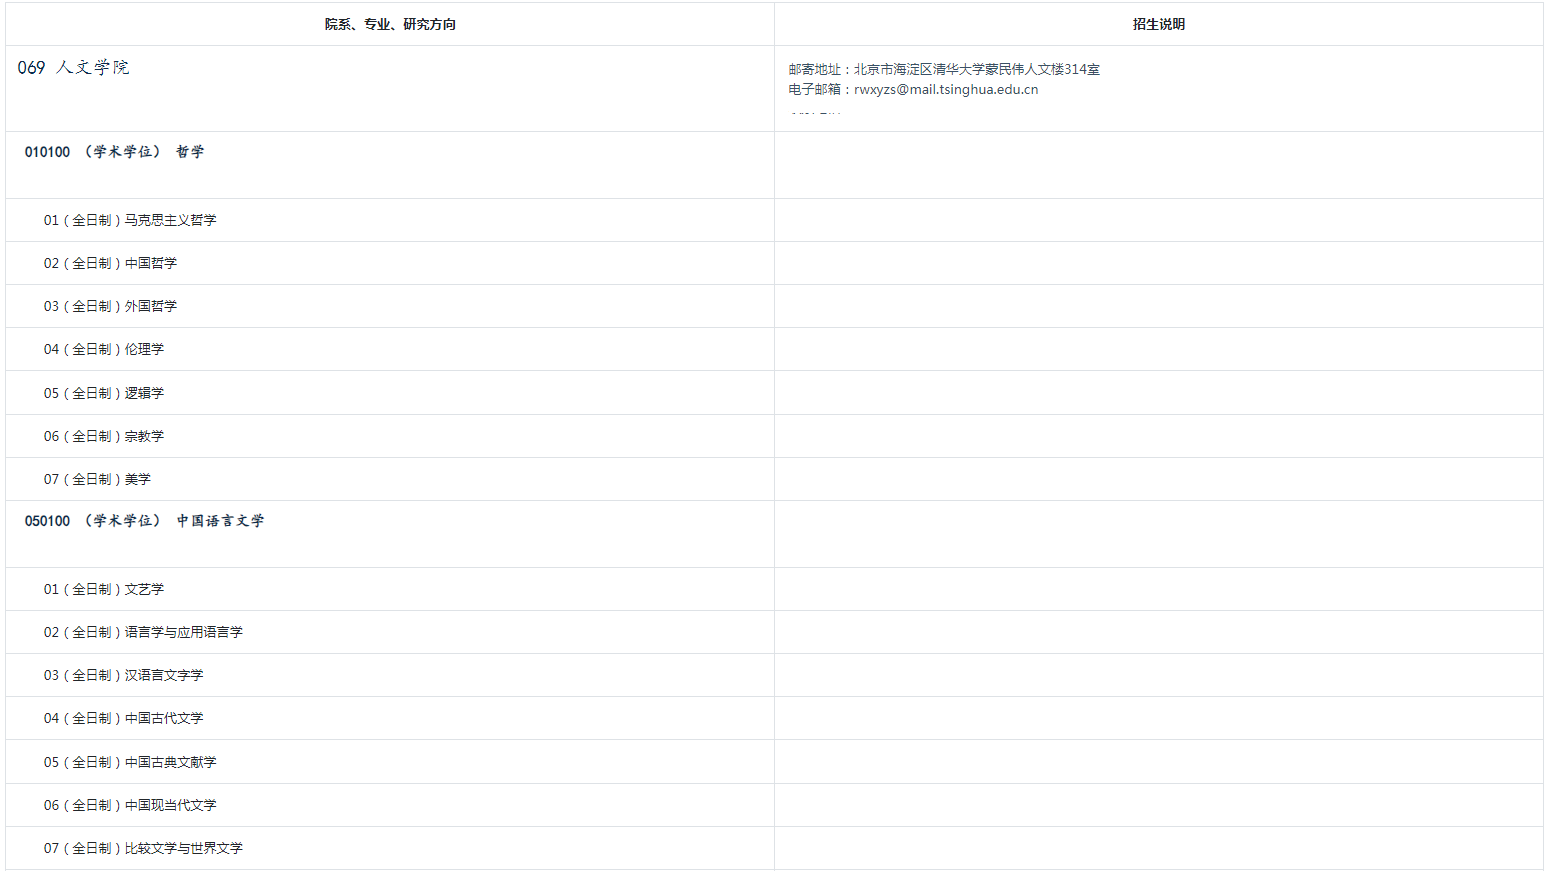Select the 04 中国古代文学 row
This screenshot has height=871, width=1550.
point(123,718)
